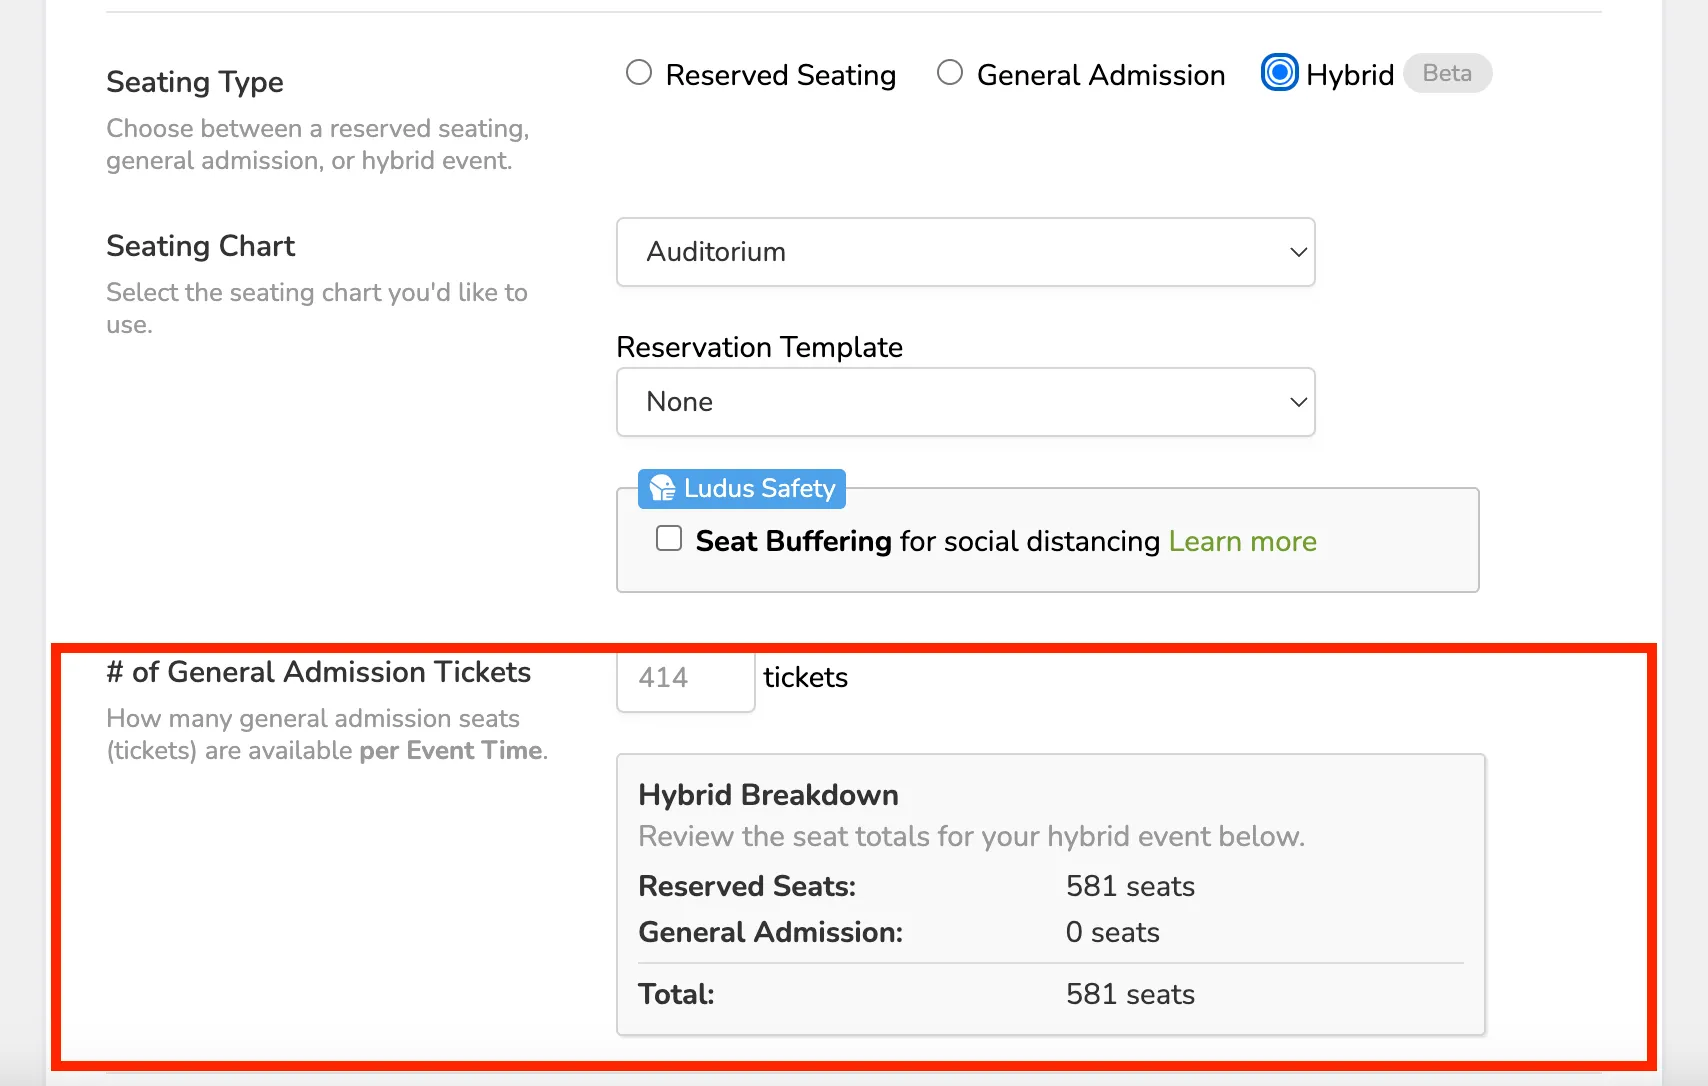Image resolution: width=1708 pixels, height=1086 pixels.
Task: Expand the Reservation Template dropdown
Action: (x=965, y=402)
